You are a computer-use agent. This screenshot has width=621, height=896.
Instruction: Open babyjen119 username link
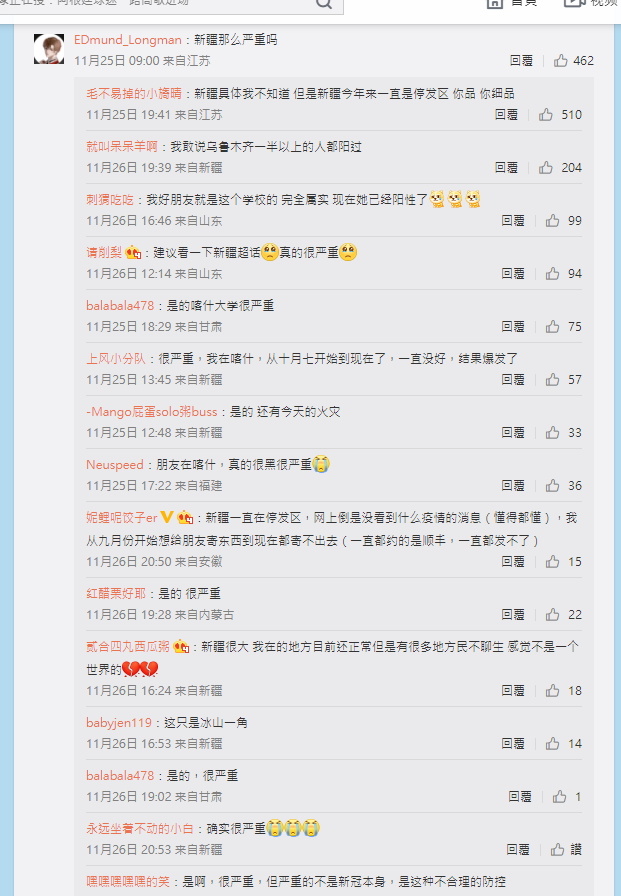pos(119,722)
